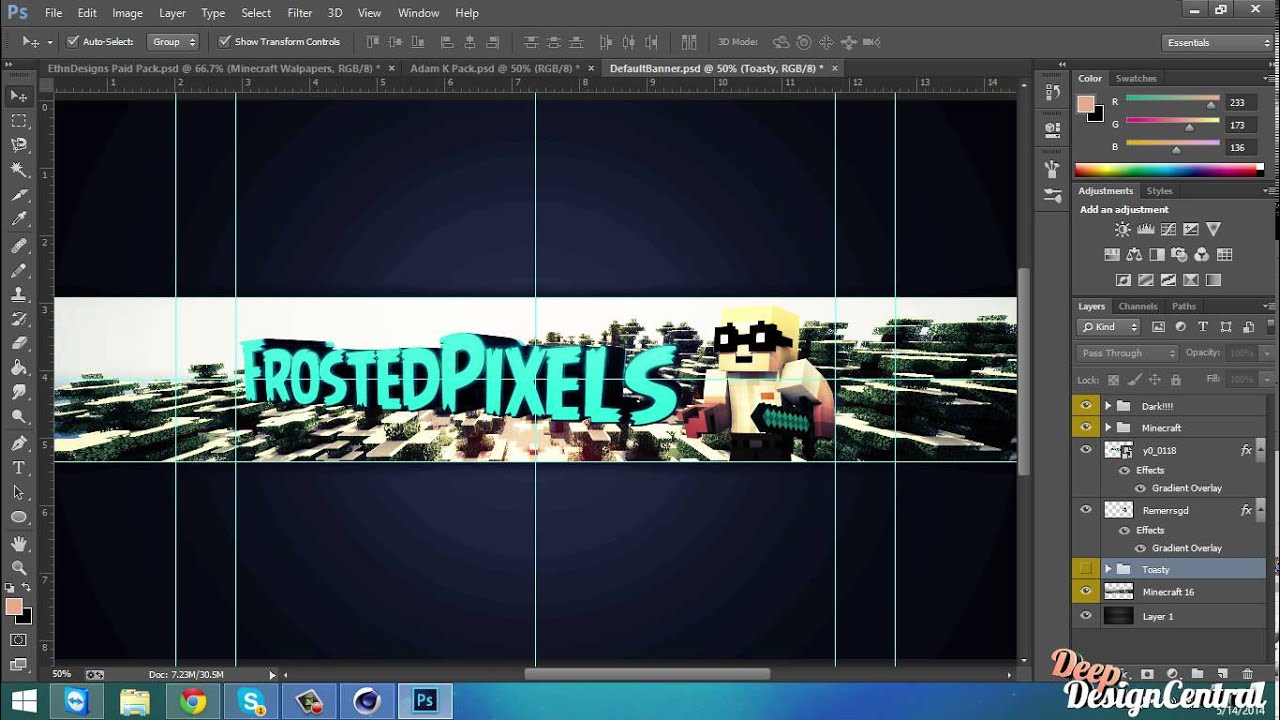Viewport: 1280px width, 720px height.
Task: Select the Brush tool
Action: tap(19, 271)
